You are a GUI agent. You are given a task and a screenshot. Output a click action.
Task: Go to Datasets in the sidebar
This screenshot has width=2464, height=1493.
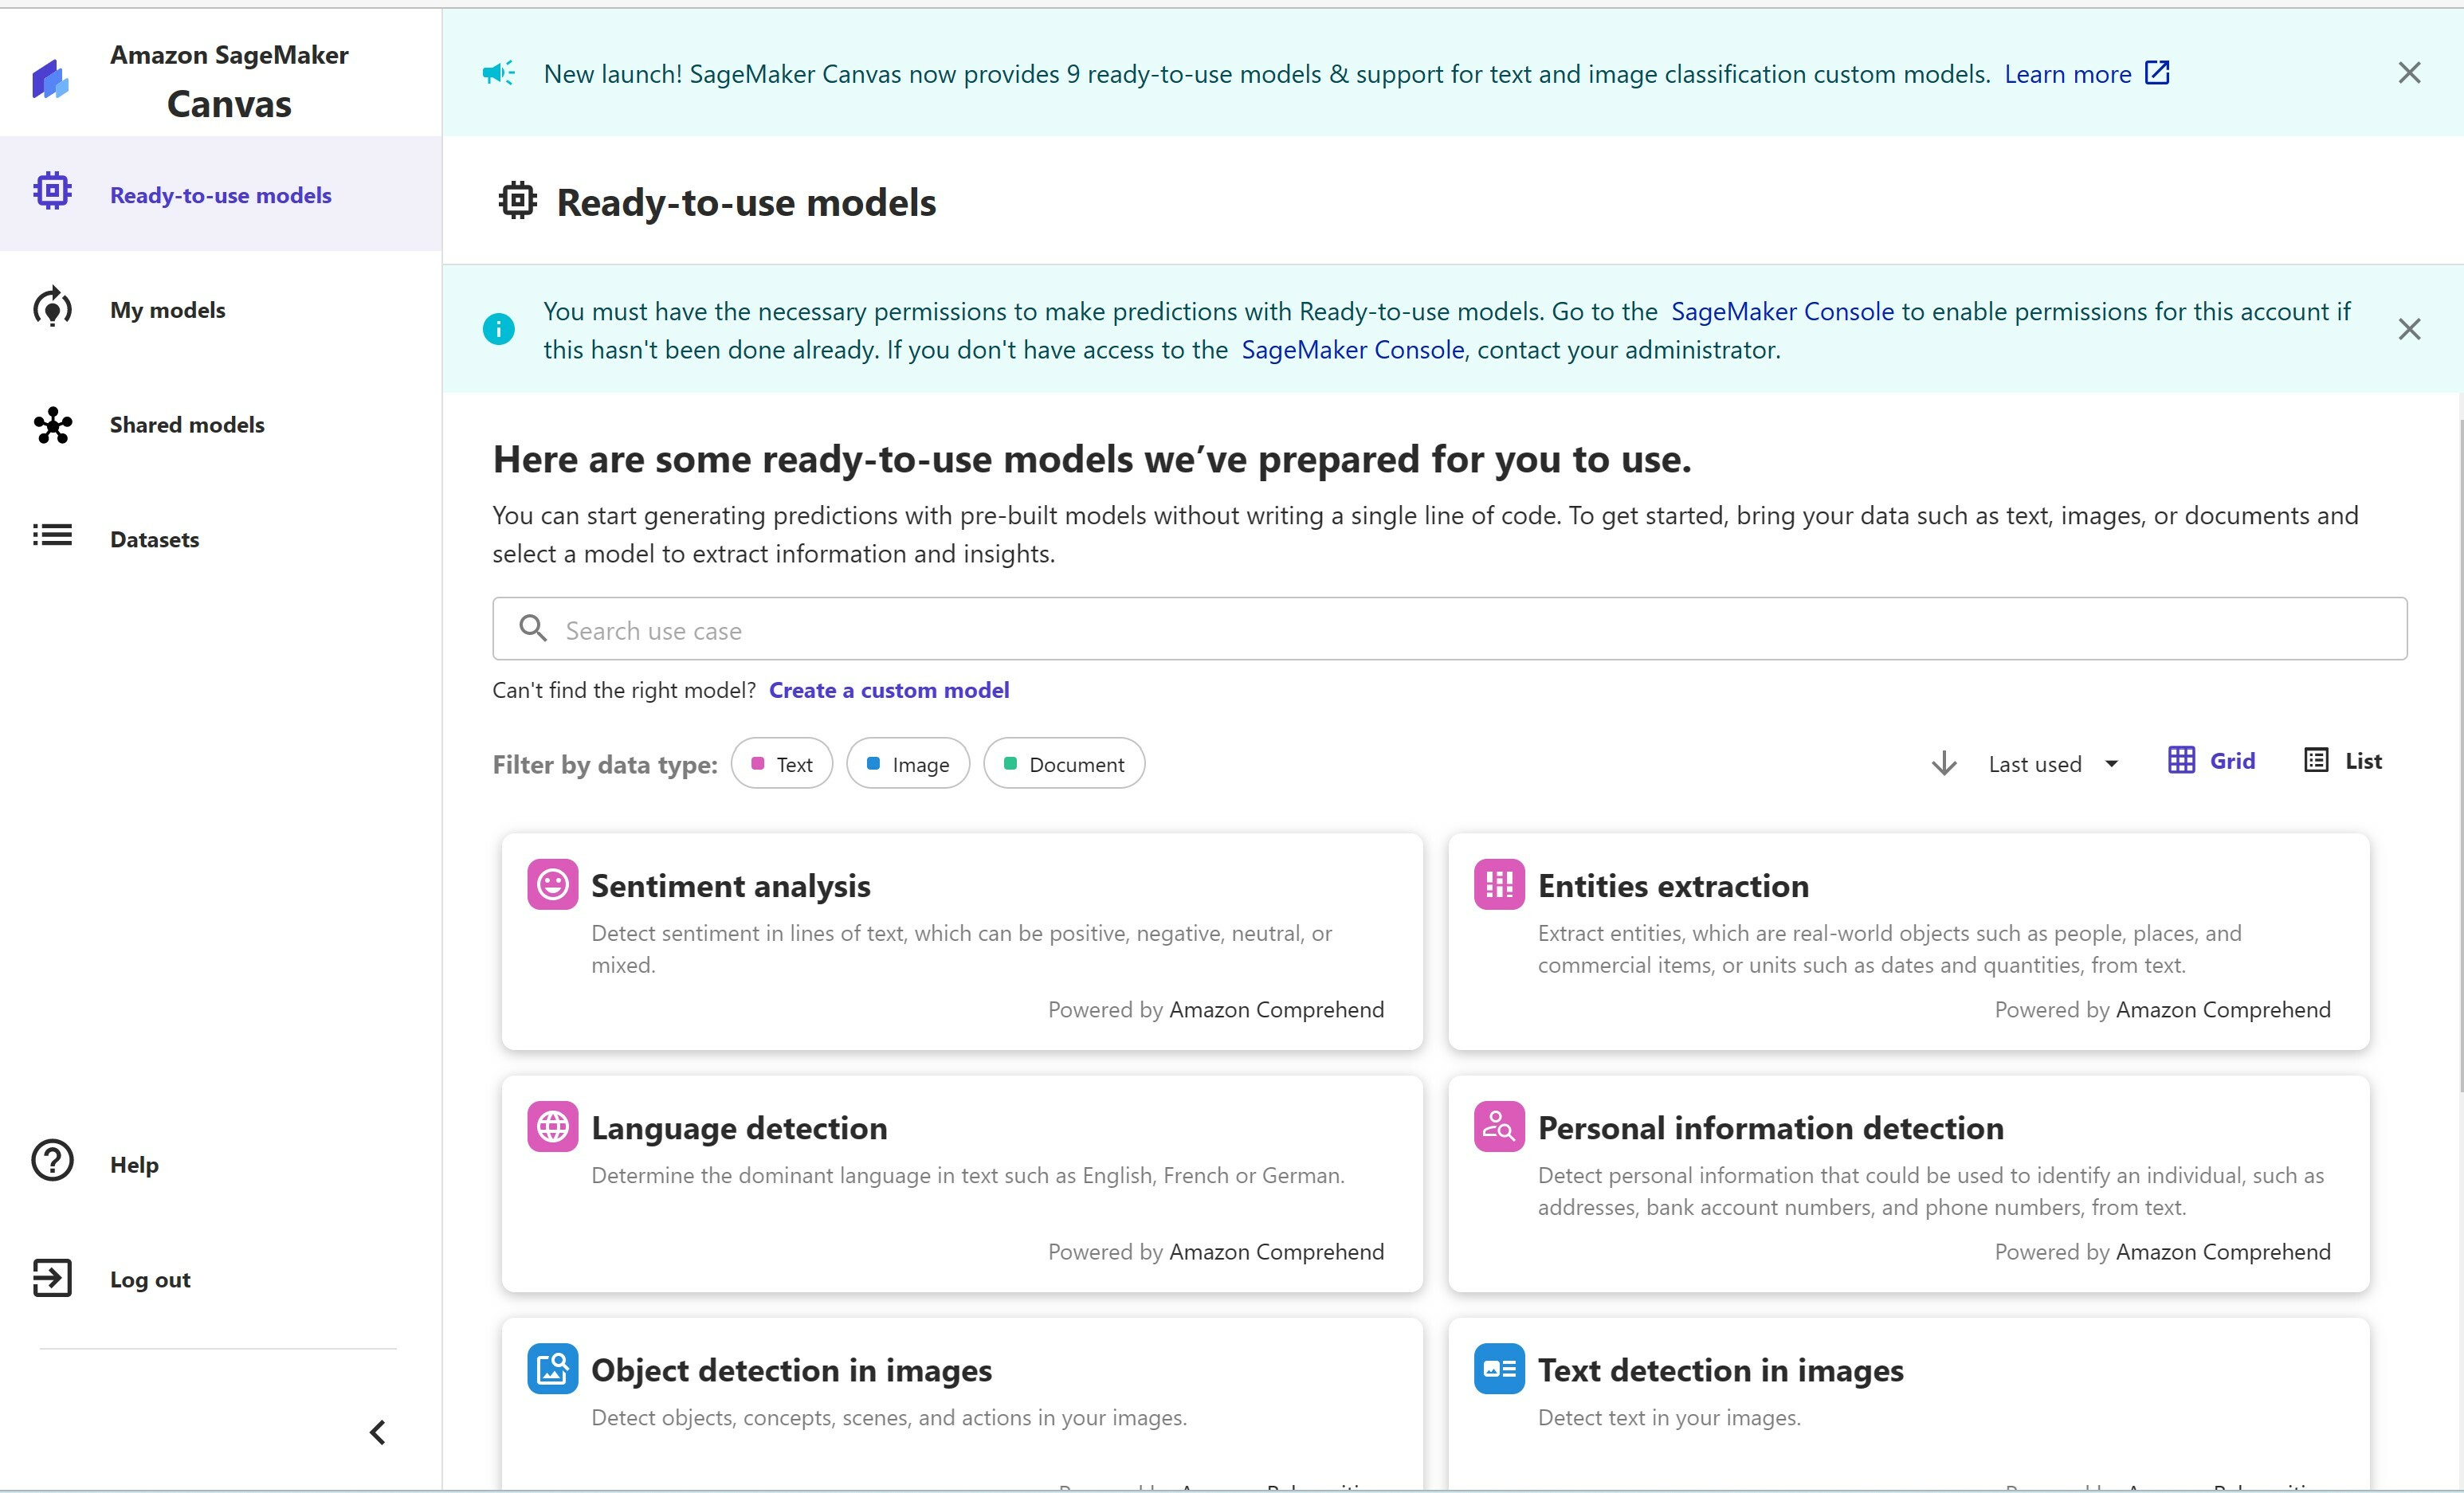pyautogui.click(x=154, y=539)
